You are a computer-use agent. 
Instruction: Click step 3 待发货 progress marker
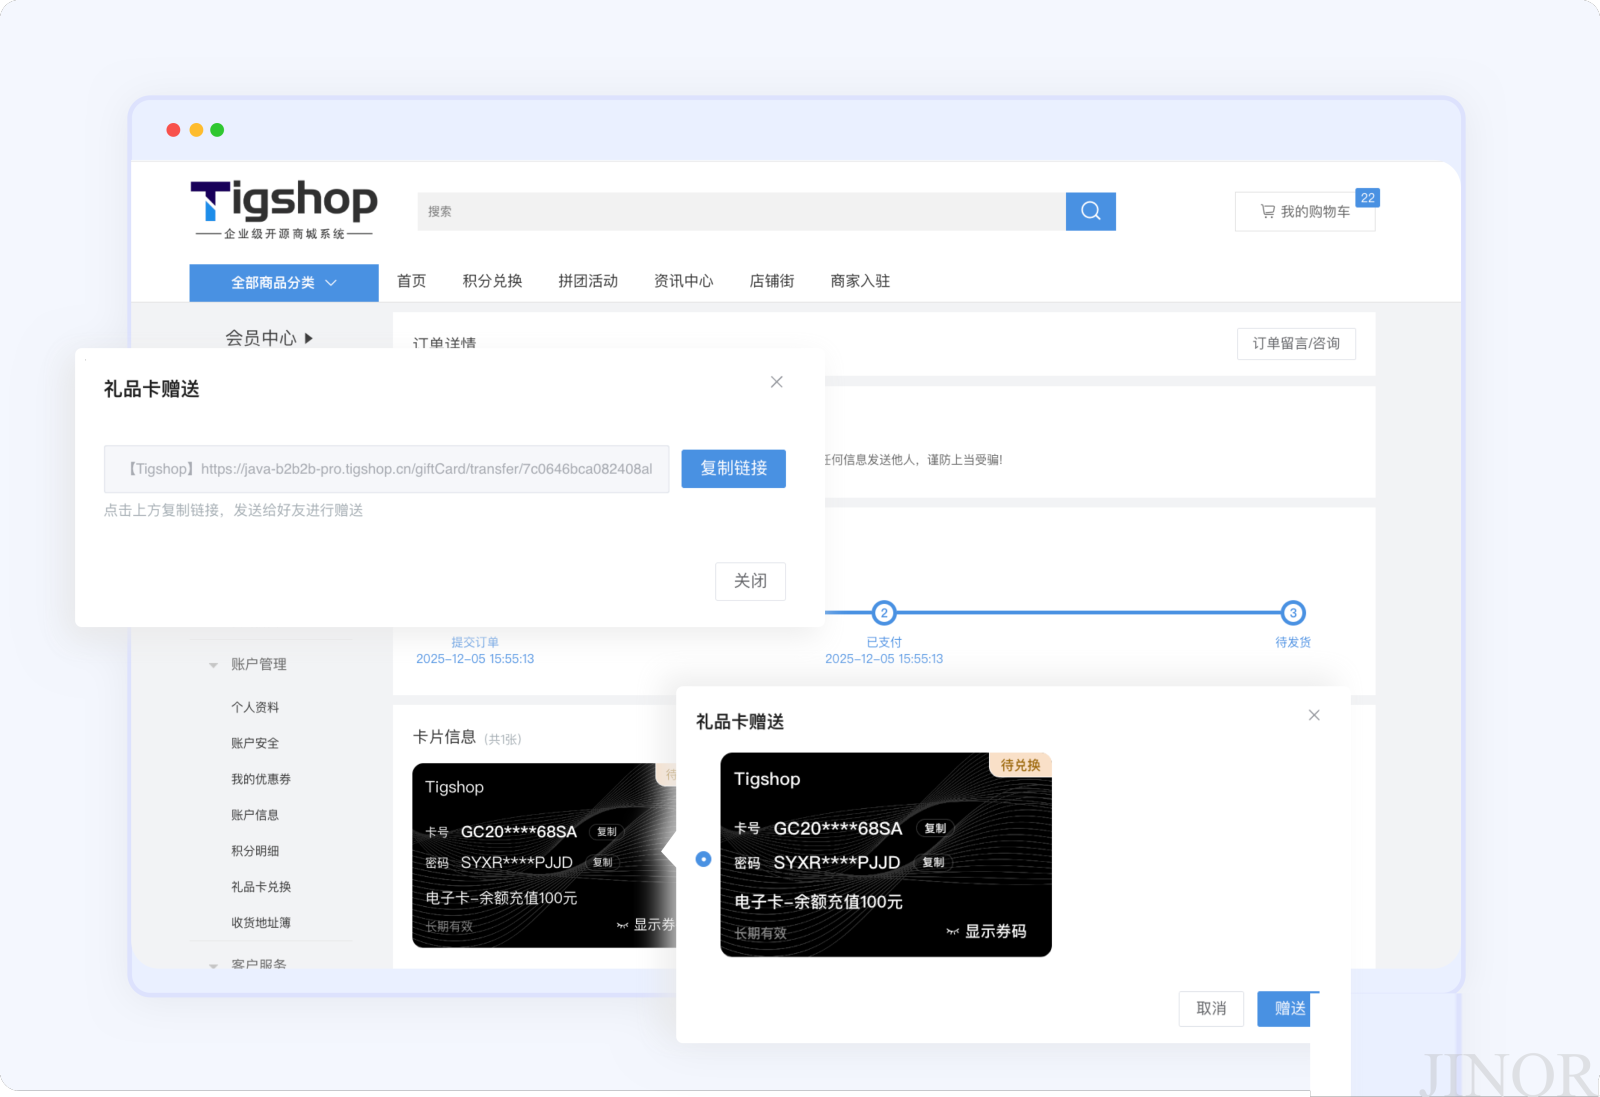point(1293,613)
